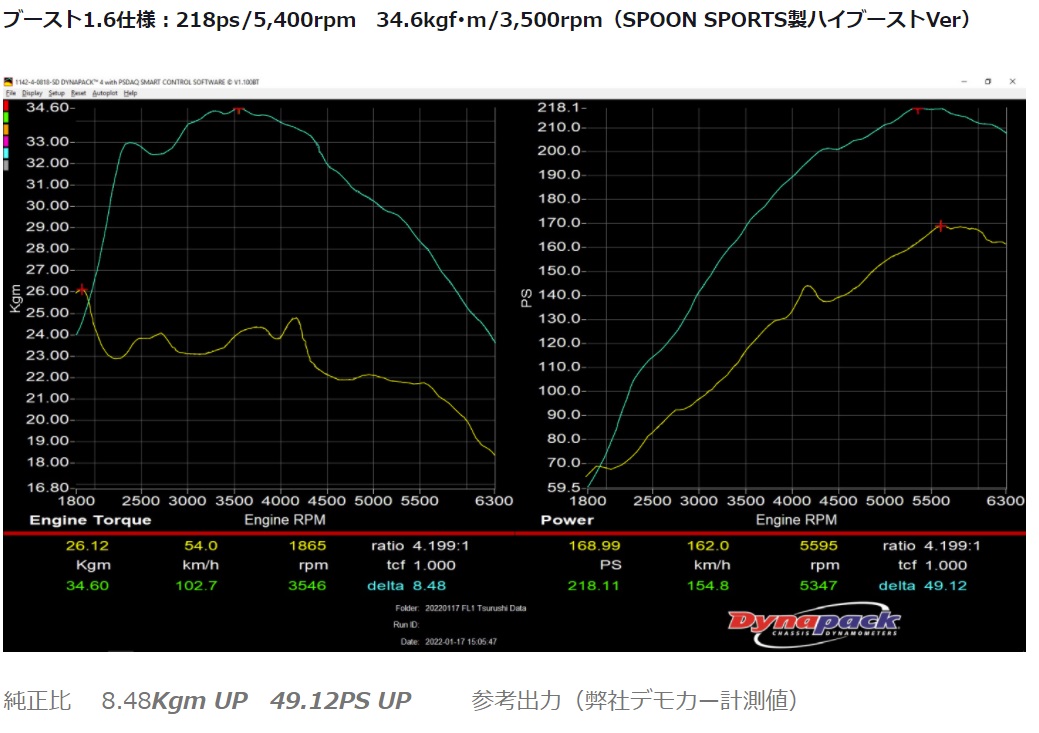
Task: Select the magenta run color swatch
Action: 7,141
